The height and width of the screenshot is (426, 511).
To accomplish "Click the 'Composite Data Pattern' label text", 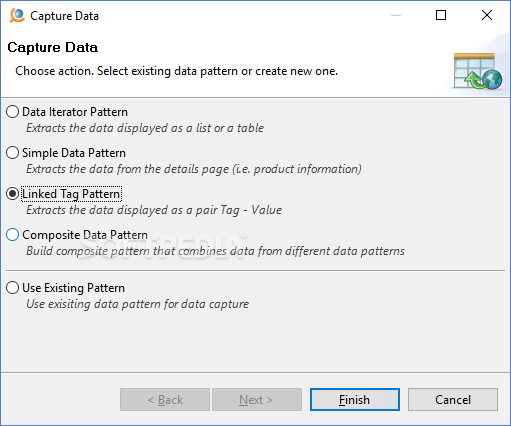I will pyautogui.click(x=85, y=235).
